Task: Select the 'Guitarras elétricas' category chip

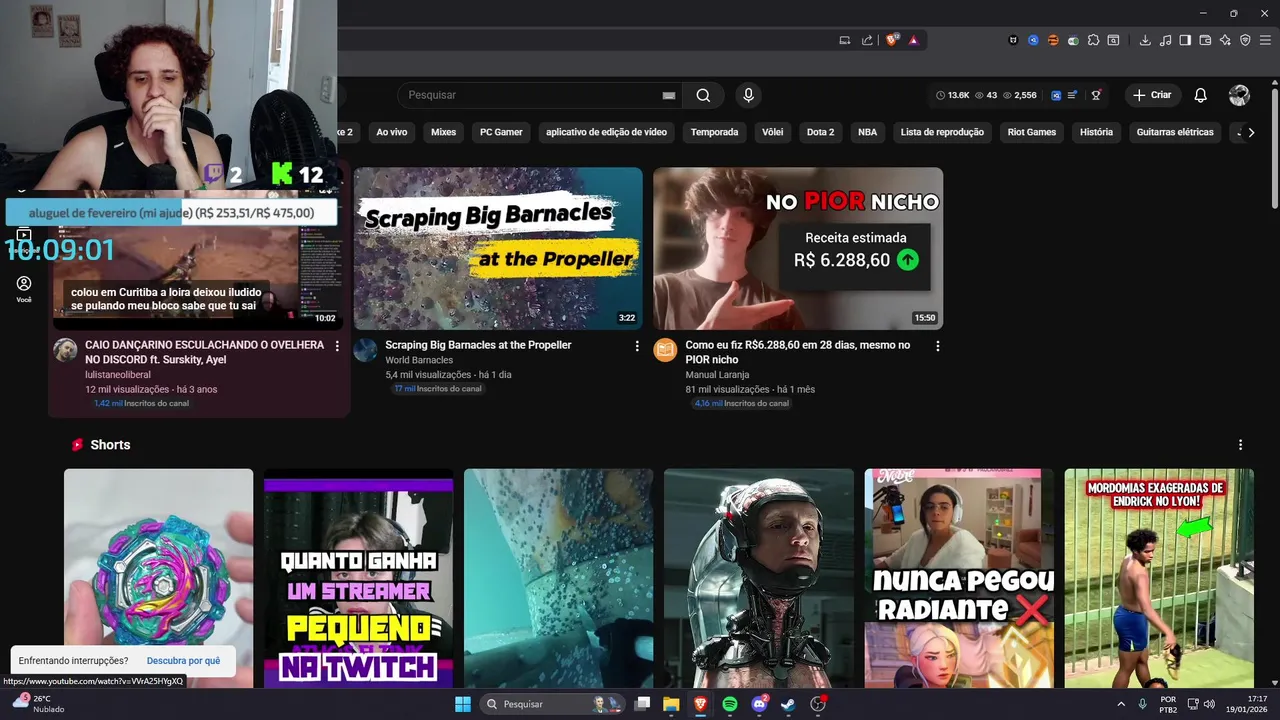Action: (1175, 132)
